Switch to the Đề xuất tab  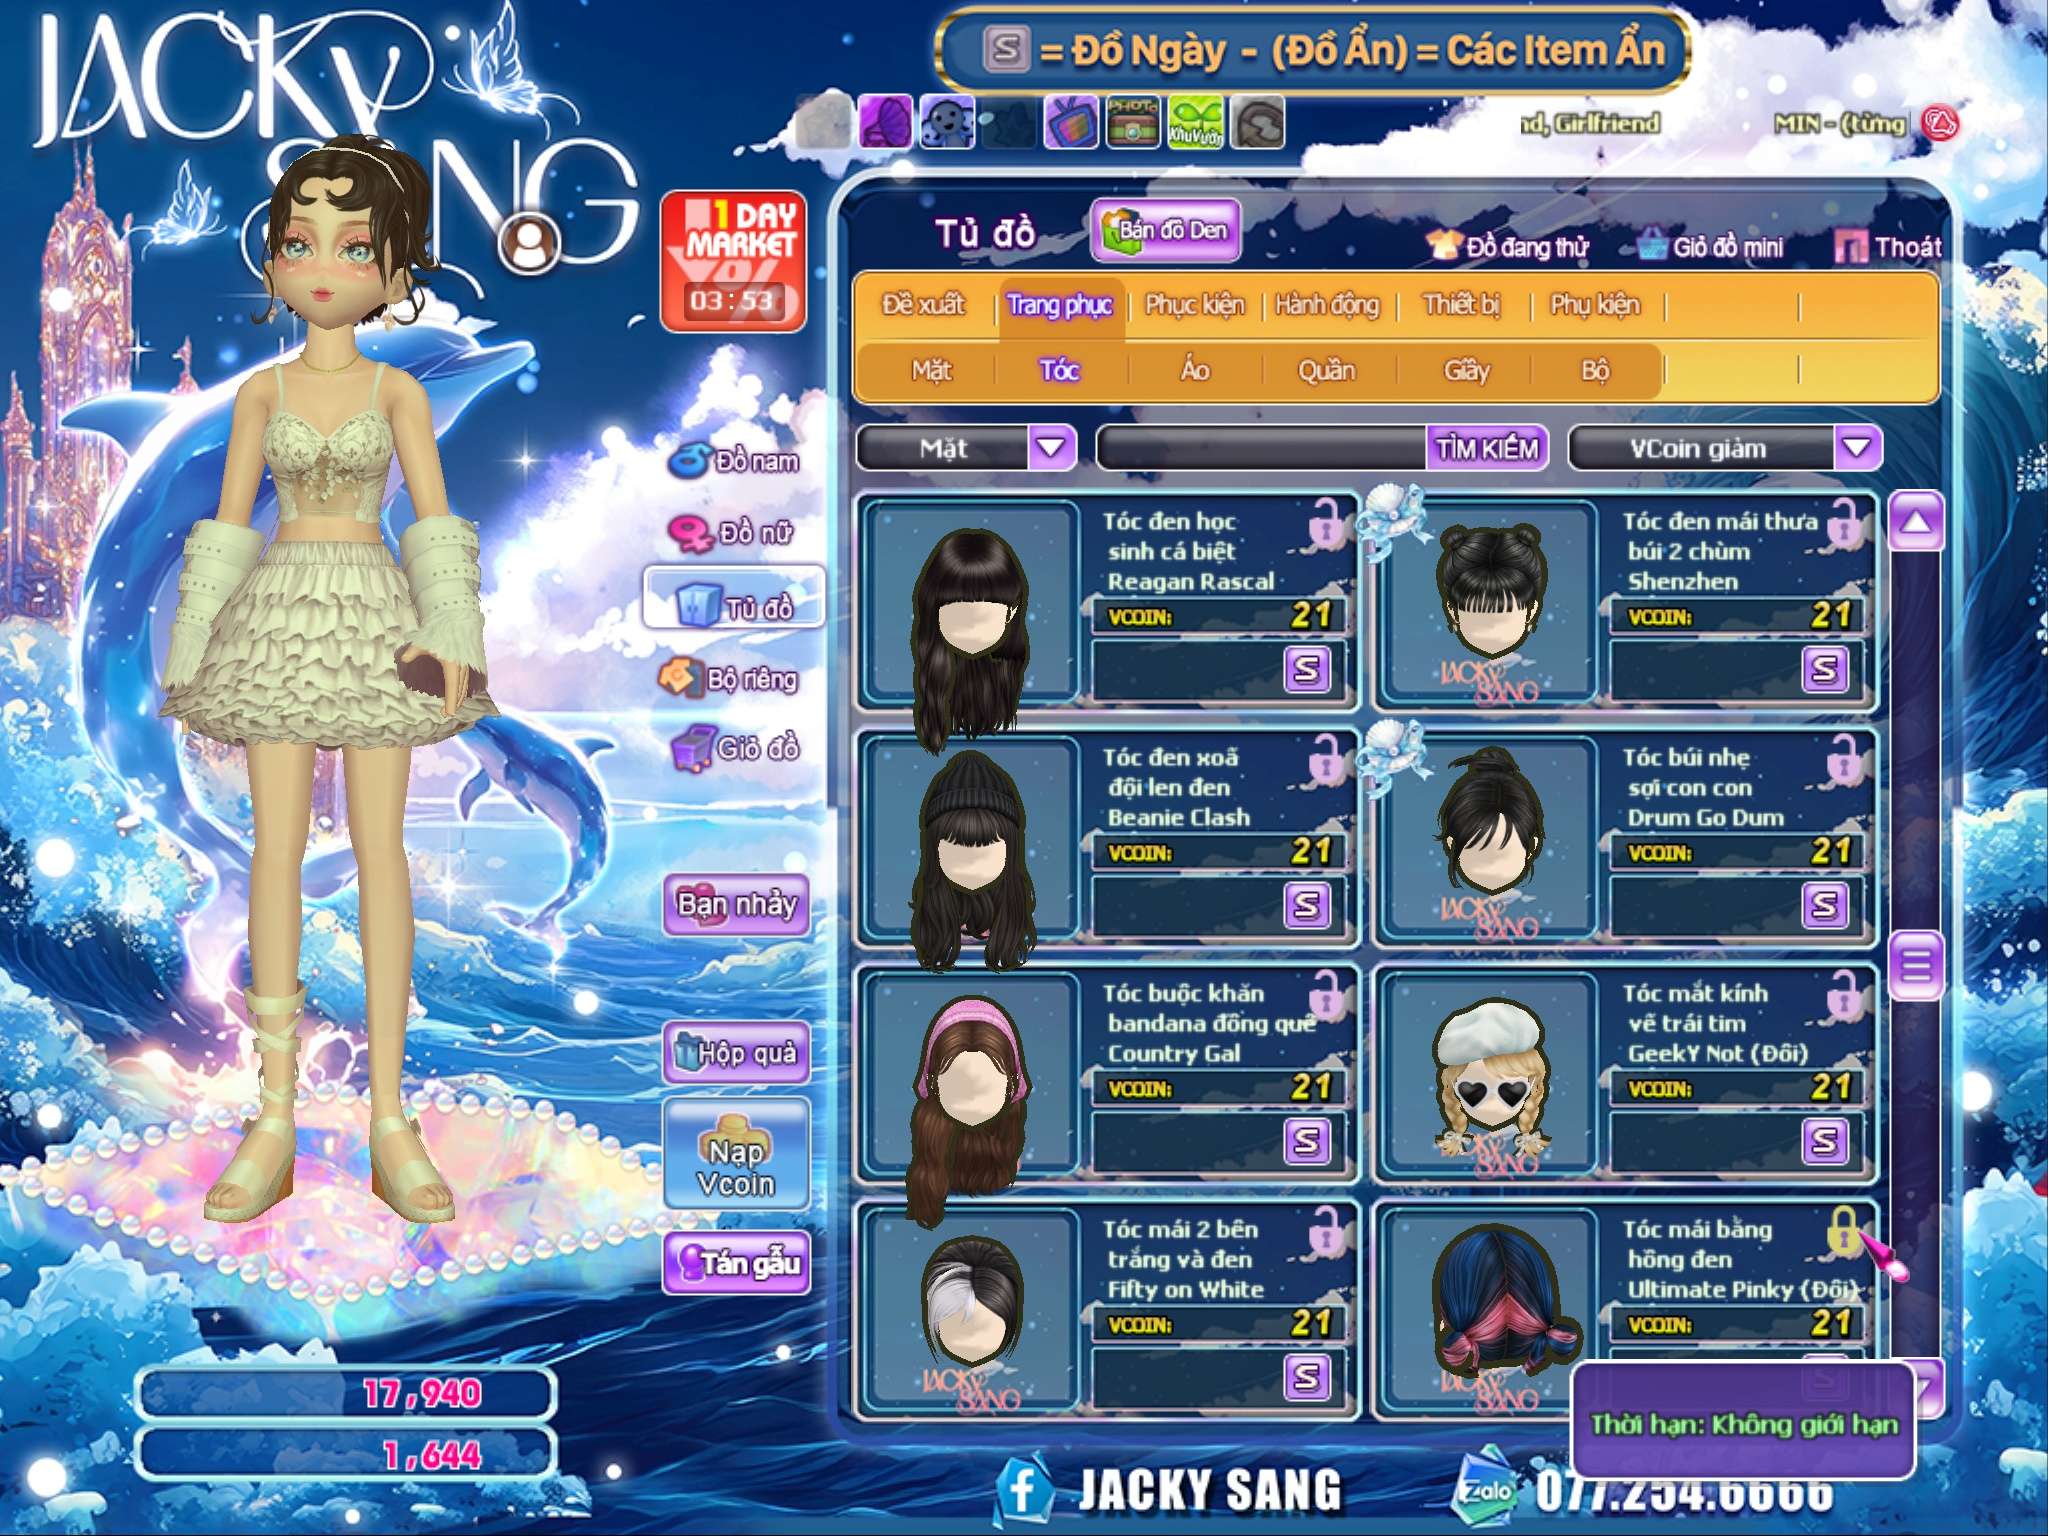923,304
